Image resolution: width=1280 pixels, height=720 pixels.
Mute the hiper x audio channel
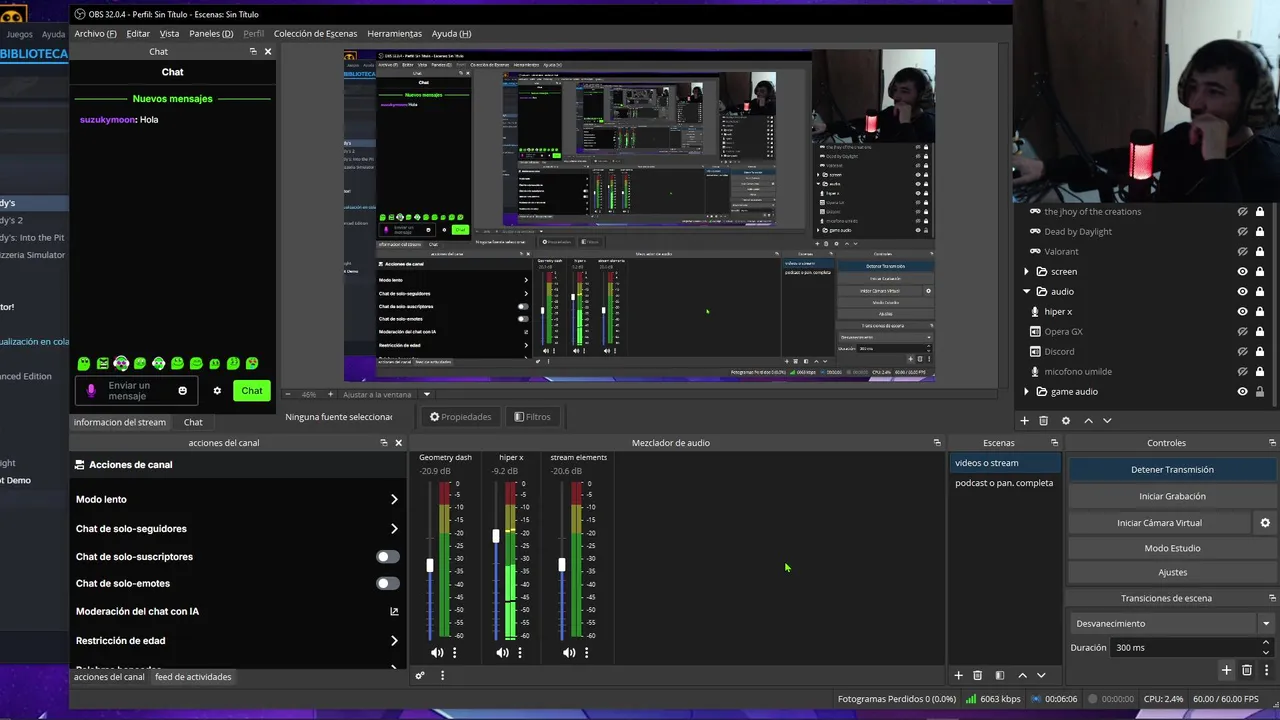502,652
